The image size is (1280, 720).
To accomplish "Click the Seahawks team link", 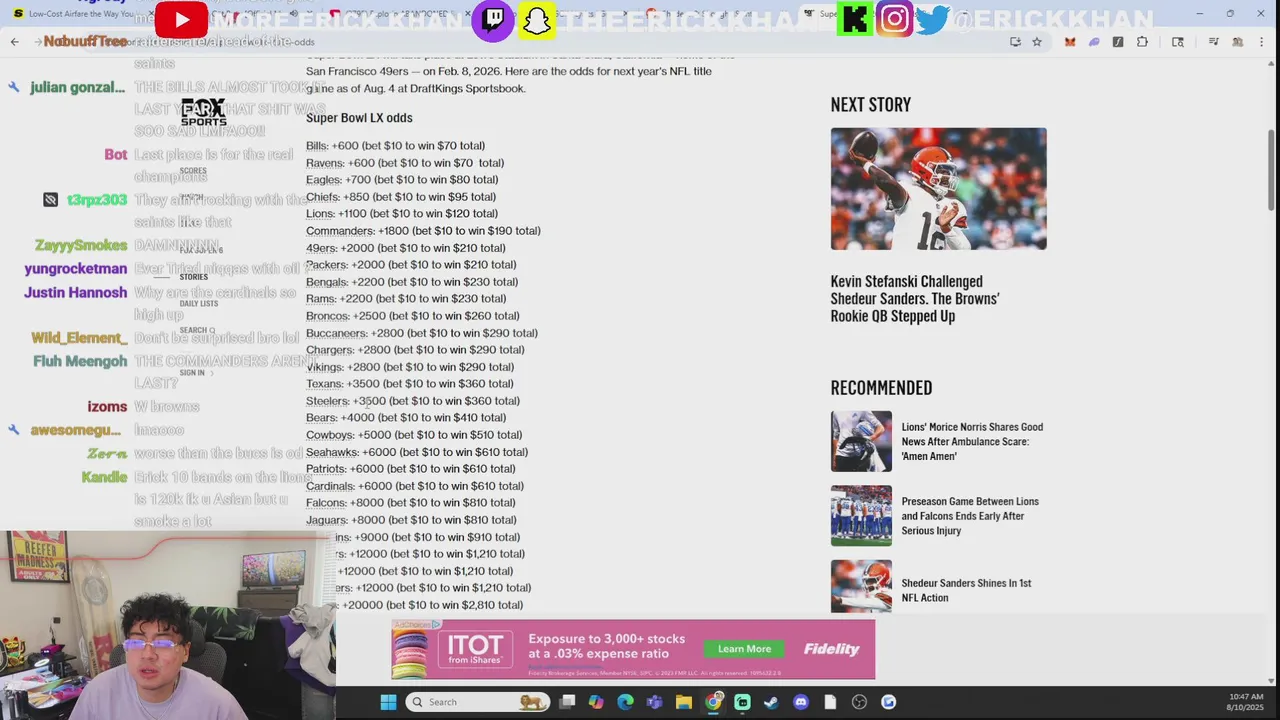I will (x=332, y=452).
